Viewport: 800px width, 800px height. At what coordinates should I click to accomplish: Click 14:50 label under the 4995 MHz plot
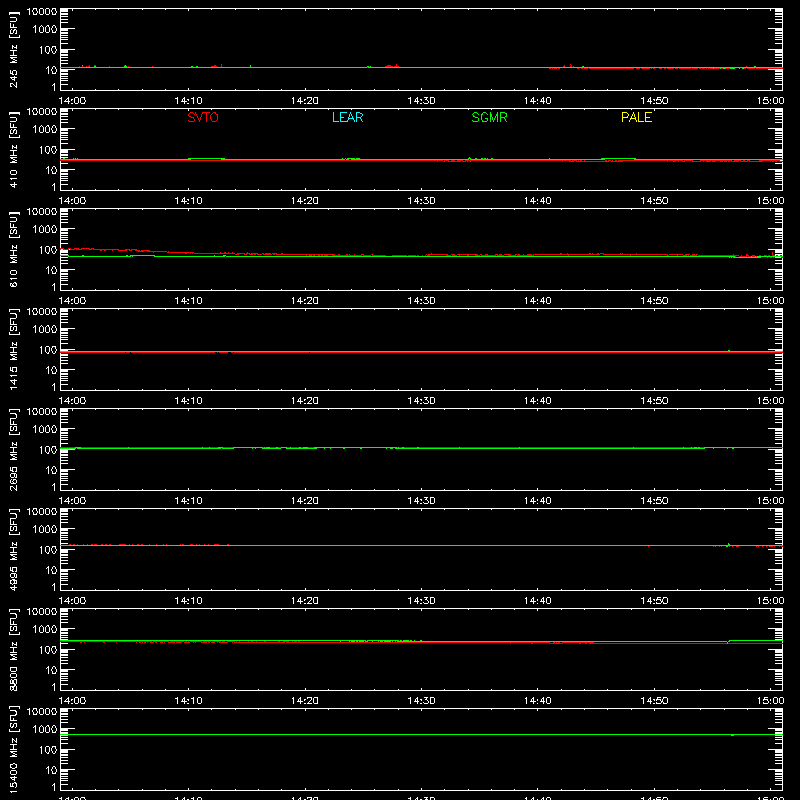coord(654,601)
